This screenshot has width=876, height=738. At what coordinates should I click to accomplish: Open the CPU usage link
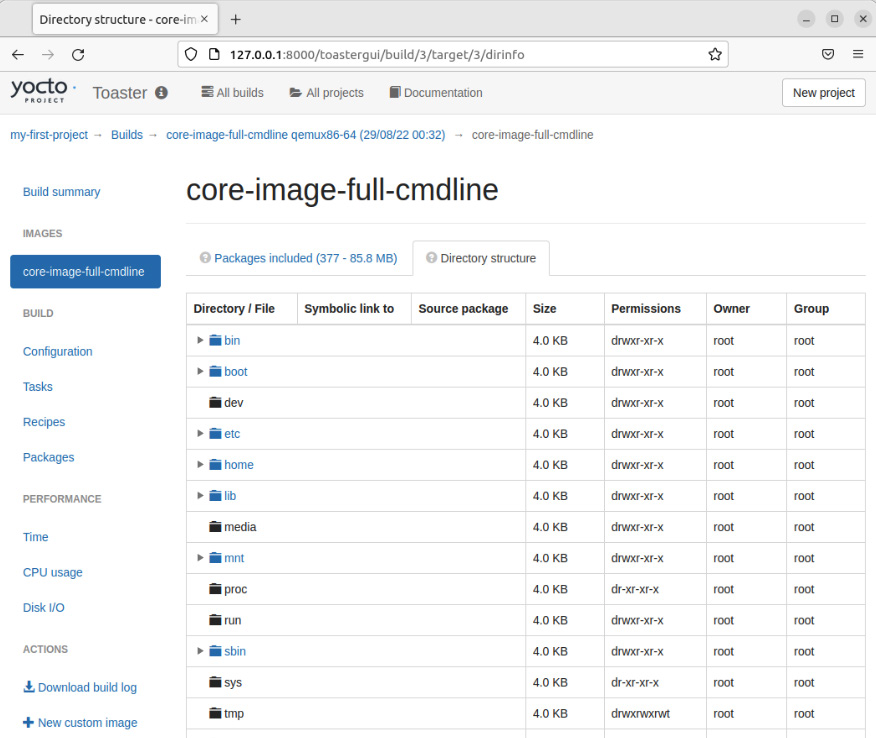(x=53, y=572)
